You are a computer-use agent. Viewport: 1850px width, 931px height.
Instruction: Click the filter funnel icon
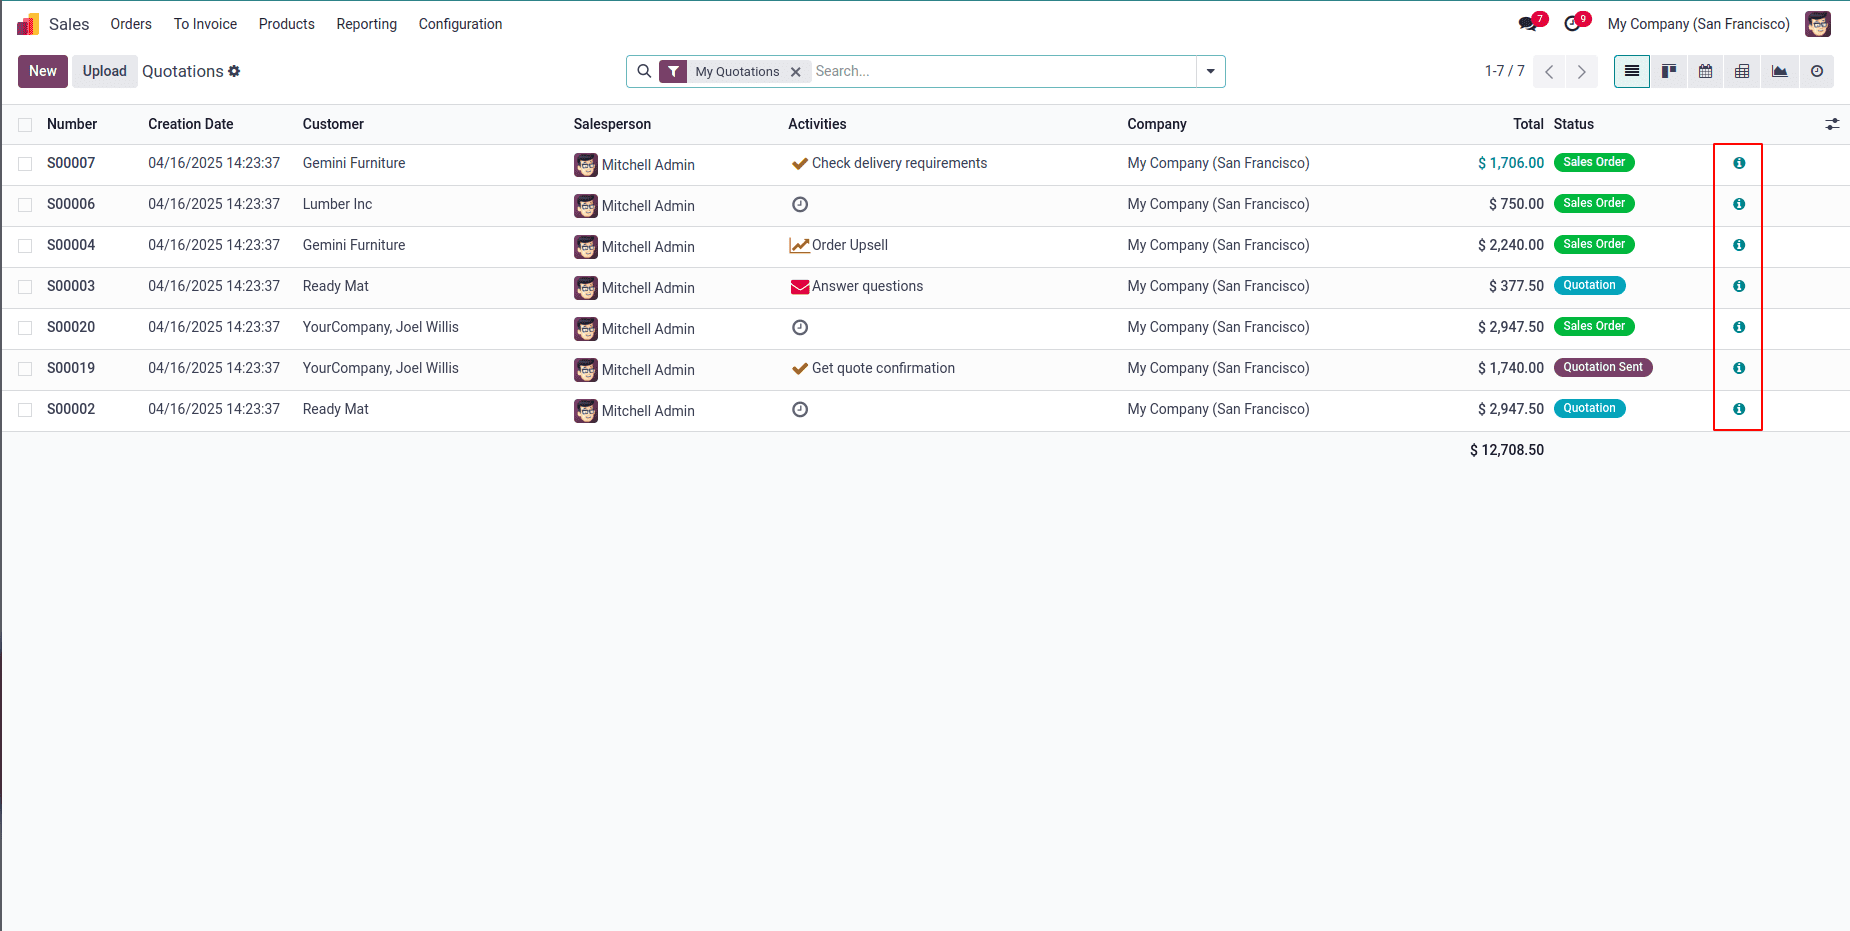pyautogui.click(x=674, y=71)
